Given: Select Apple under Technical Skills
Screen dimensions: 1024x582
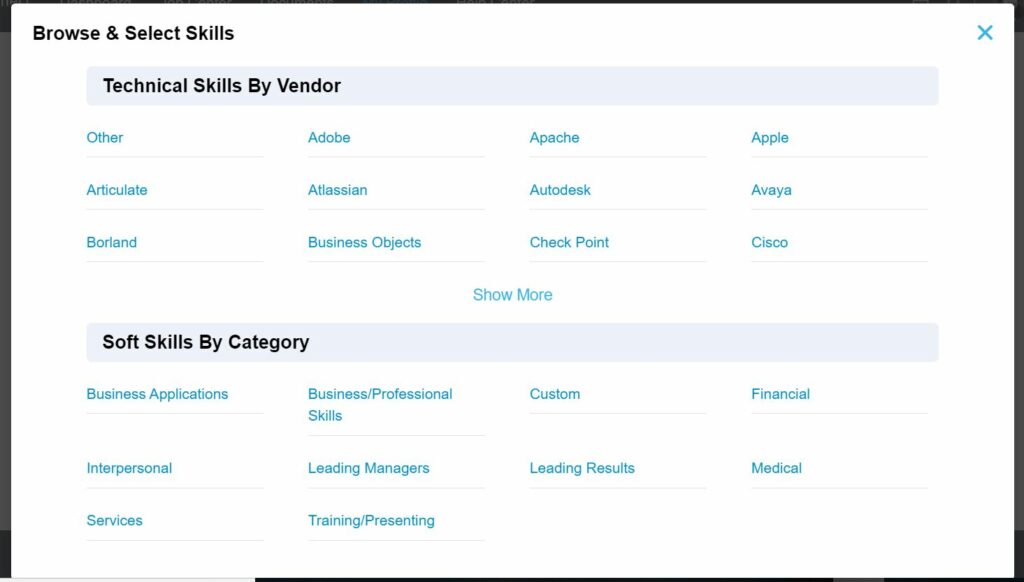Looking at the screenshot, I should [x=769, y=137].
